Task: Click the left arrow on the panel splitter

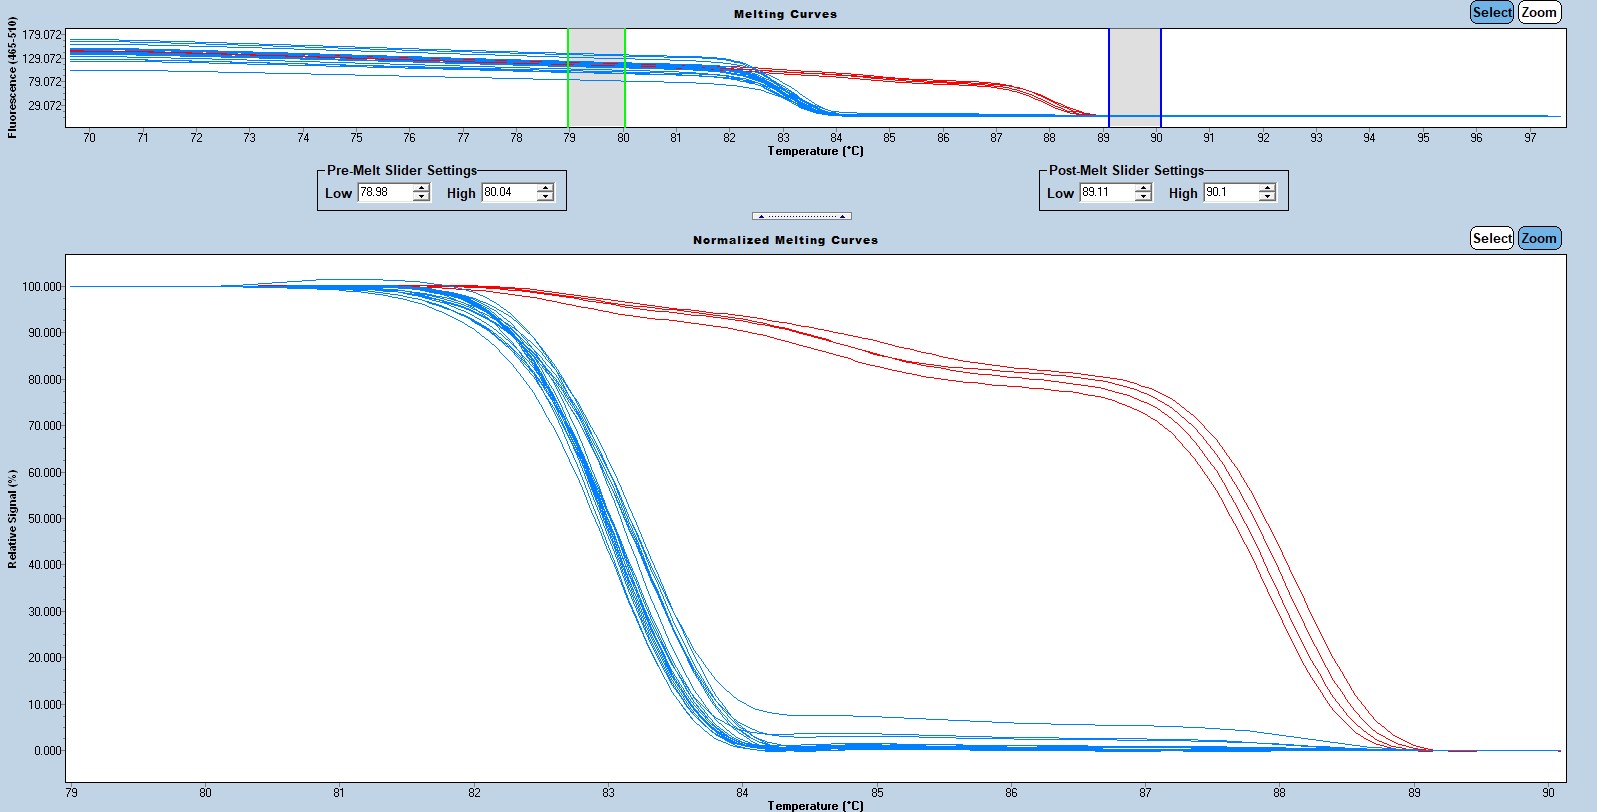Action: pyautogui.click(x=761, y=216)
